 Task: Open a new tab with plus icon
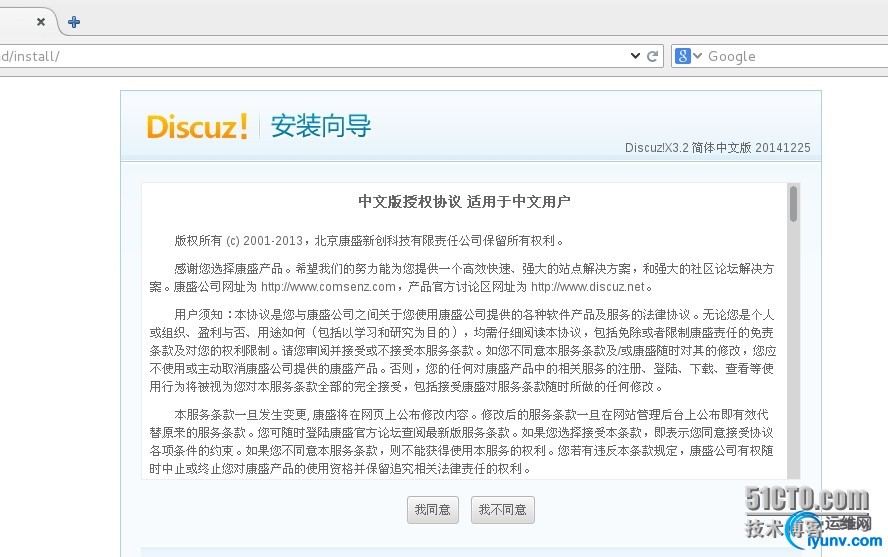tap(74, 22)
